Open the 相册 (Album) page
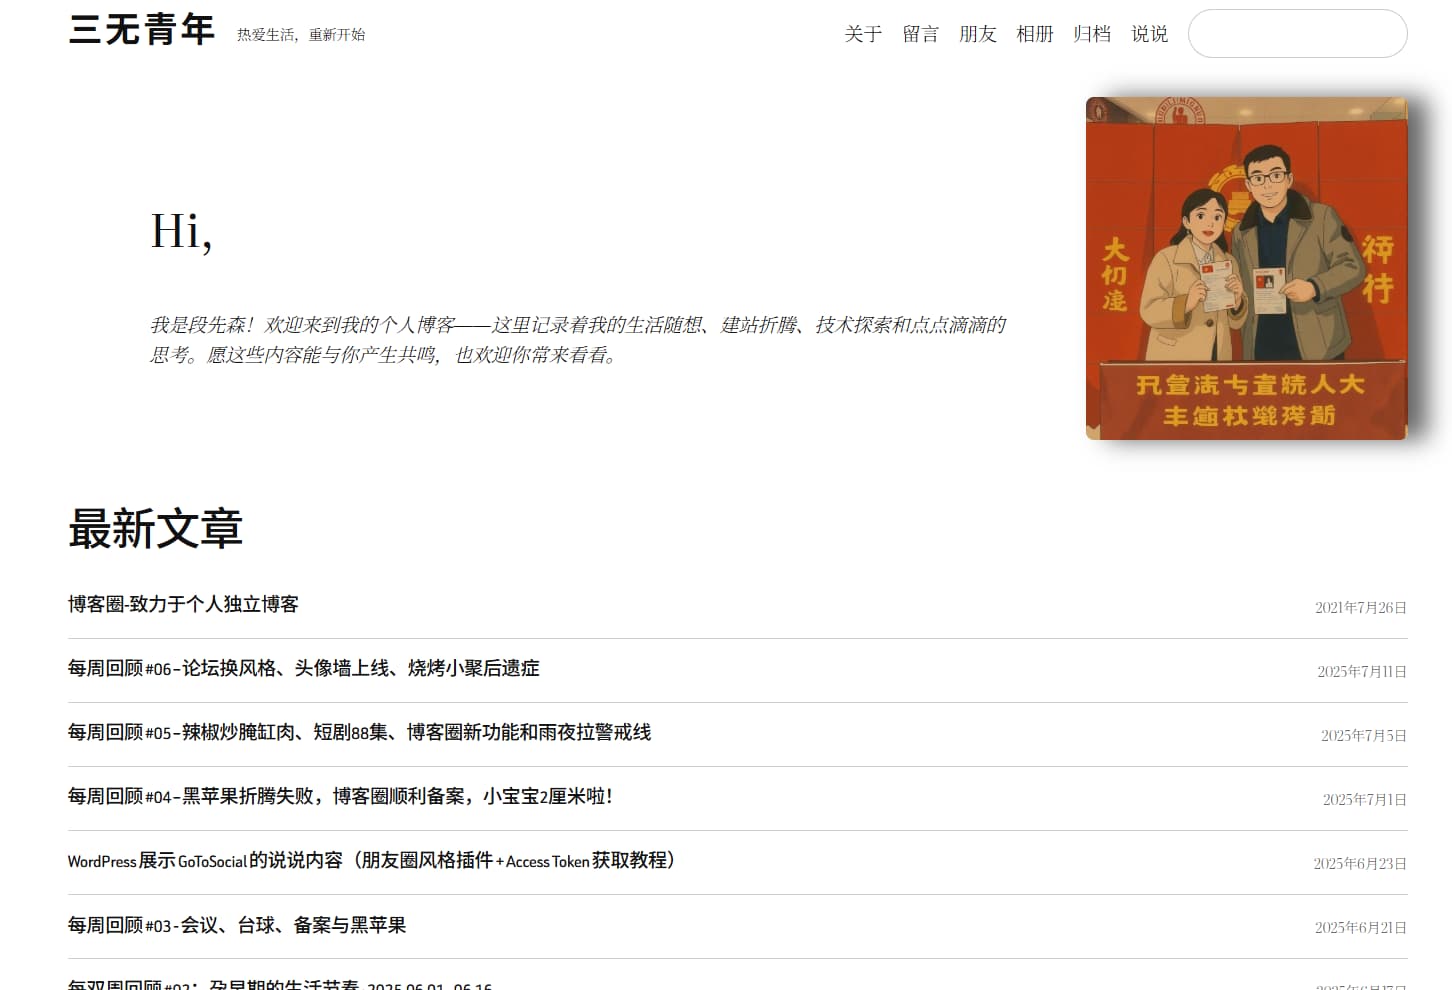 (x=1035, y=33)
